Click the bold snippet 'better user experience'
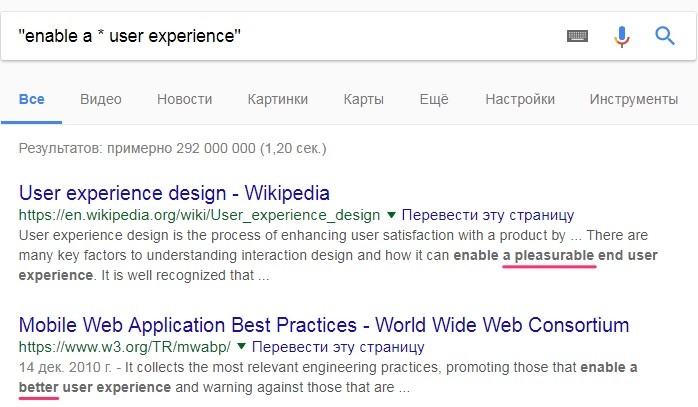 pyautogui.click(x=94, y=387)
